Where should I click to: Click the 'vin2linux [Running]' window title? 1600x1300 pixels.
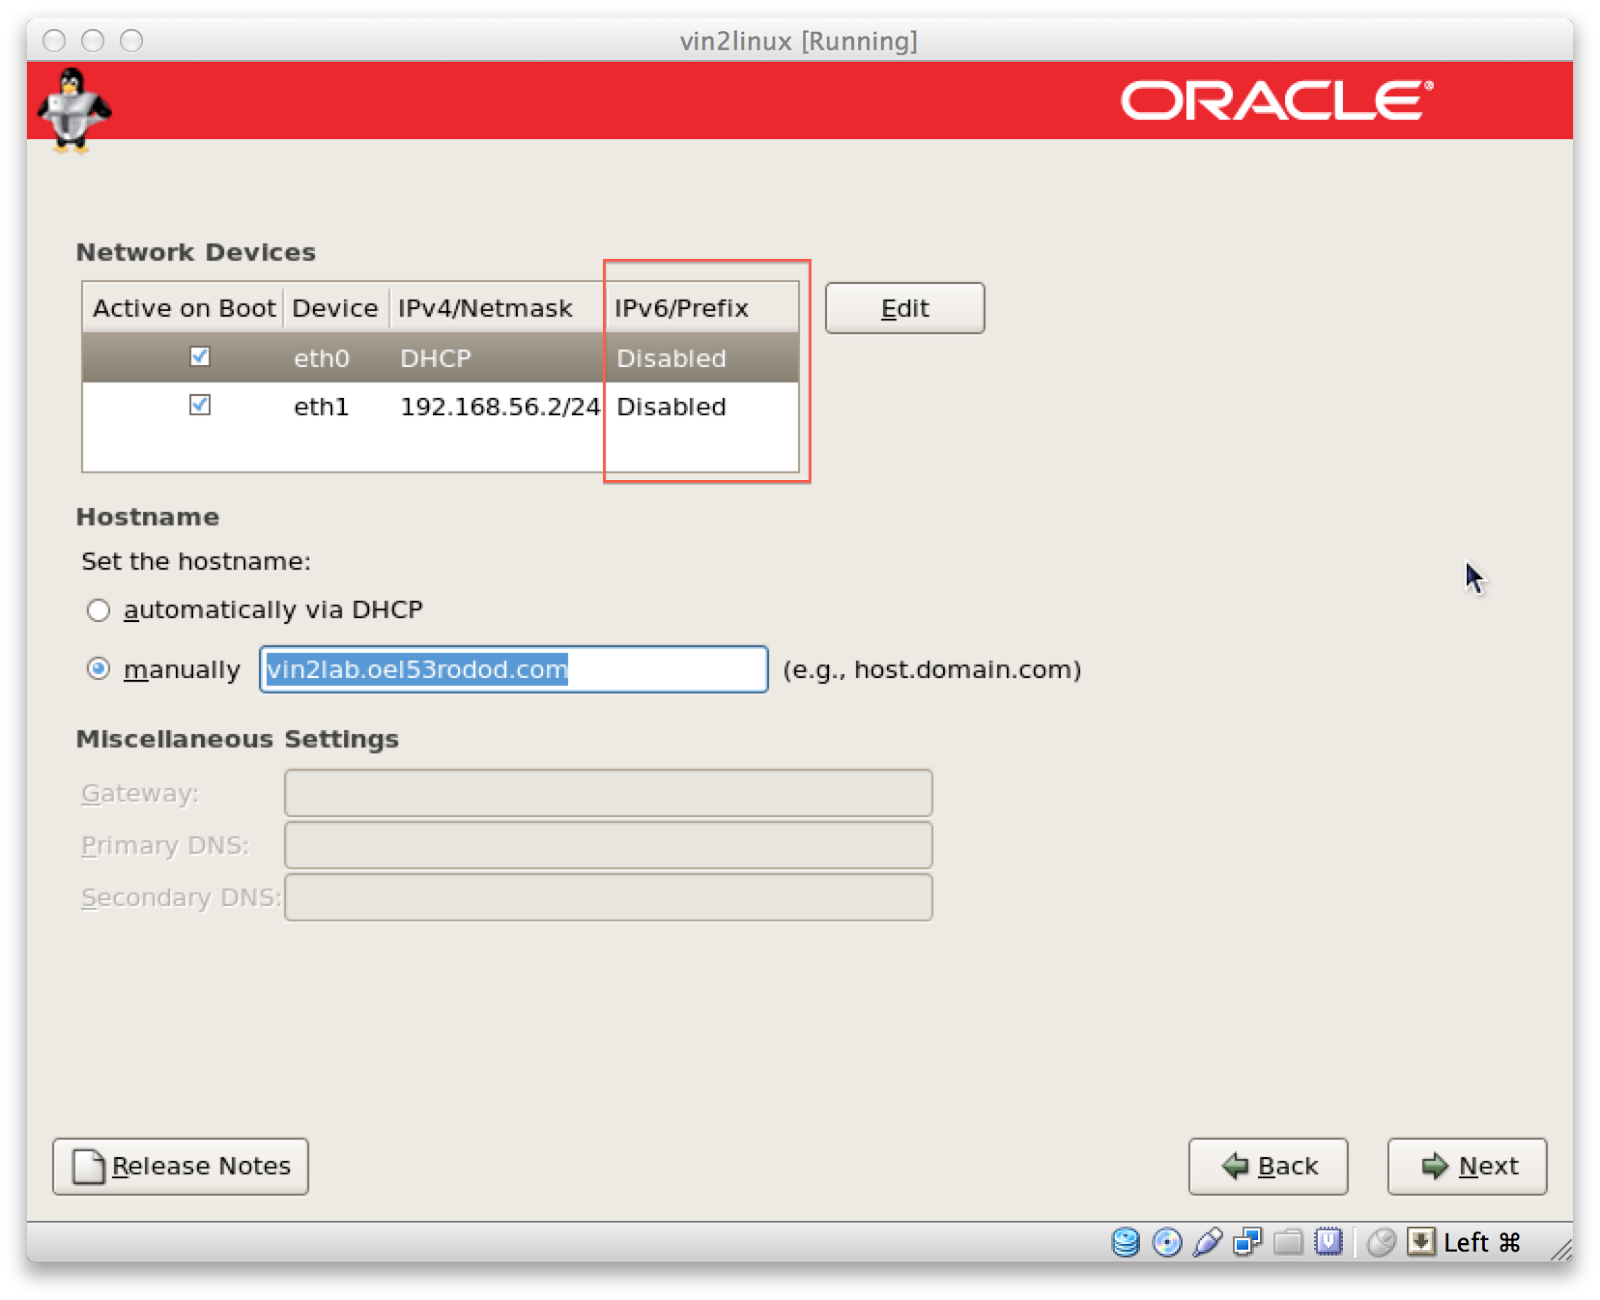click(x=799, y=41)
